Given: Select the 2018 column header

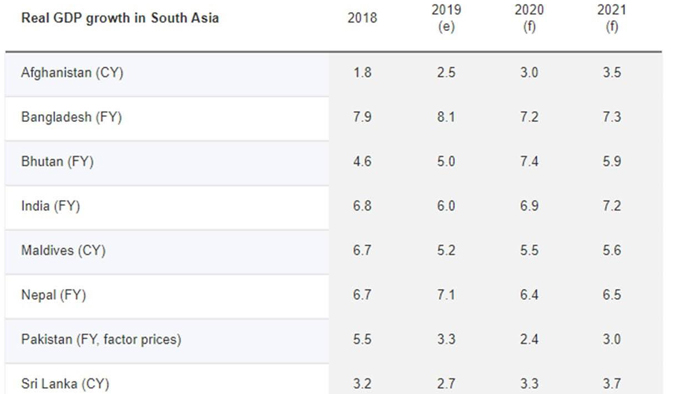Looking at the screenshot, I should (362, 18).
